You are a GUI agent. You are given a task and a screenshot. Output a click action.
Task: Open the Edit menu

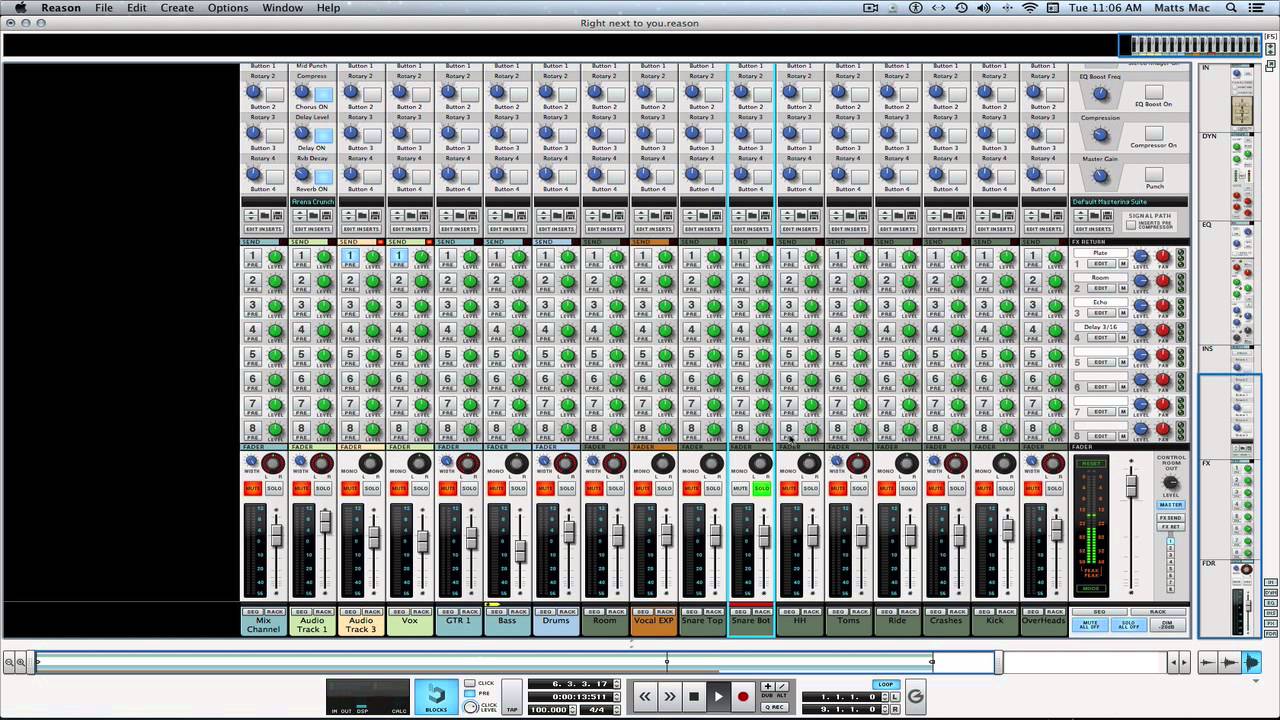pyautogui.click(x=137, y=8)
